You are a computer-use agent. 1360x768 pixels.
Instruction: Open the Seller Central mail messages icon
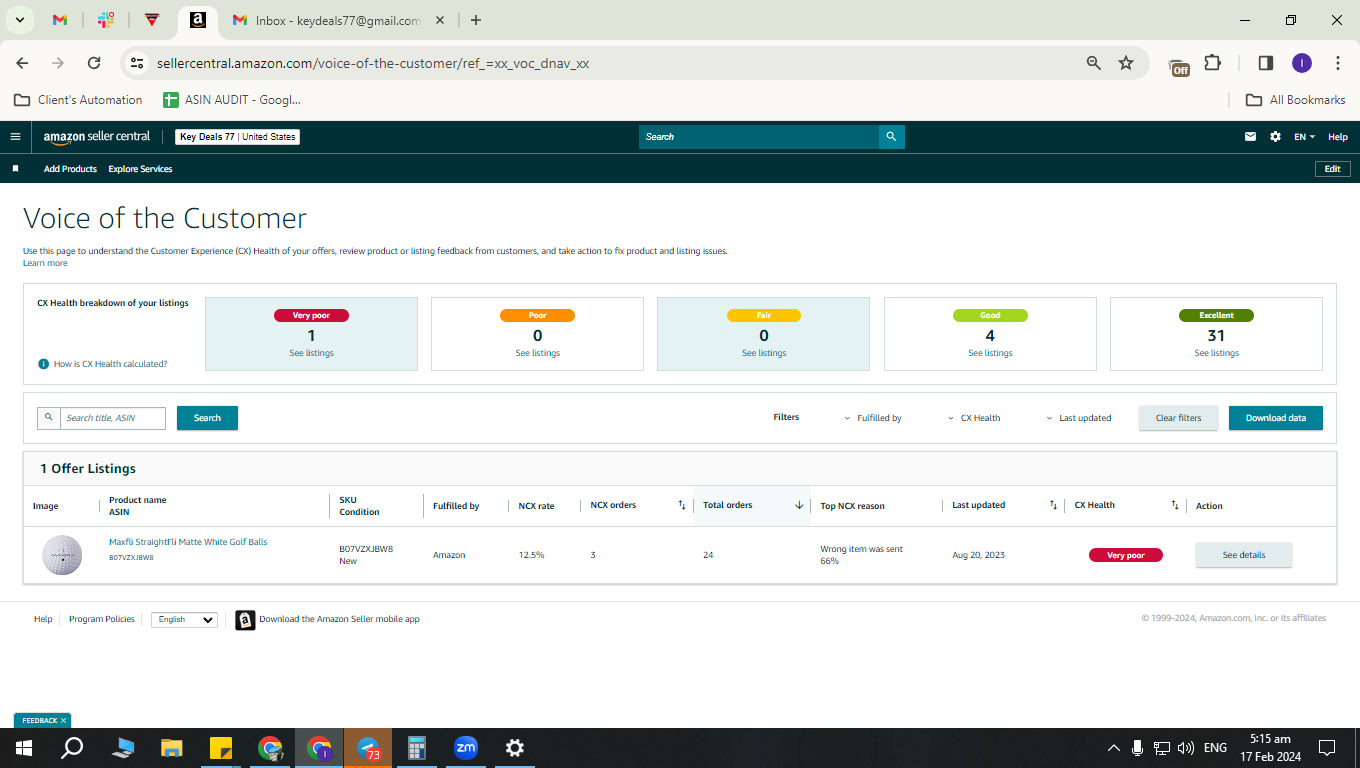[x=1250, y=137]
